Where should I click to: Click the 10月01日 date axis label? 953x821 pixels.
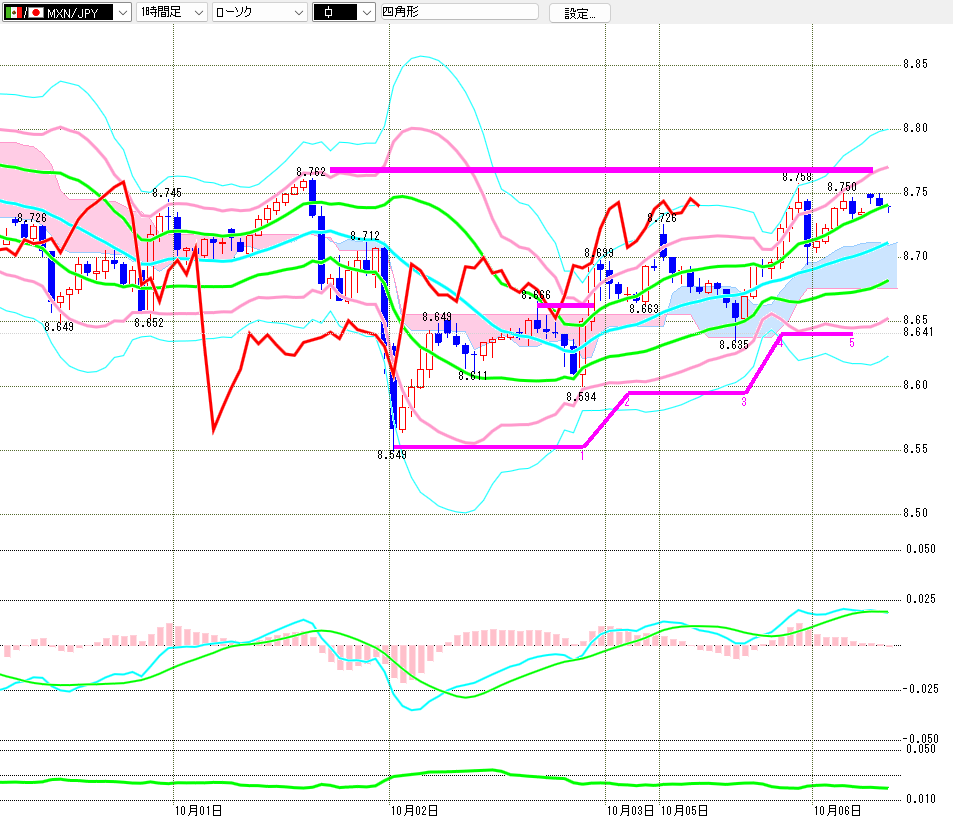click(x=198, y=811)
